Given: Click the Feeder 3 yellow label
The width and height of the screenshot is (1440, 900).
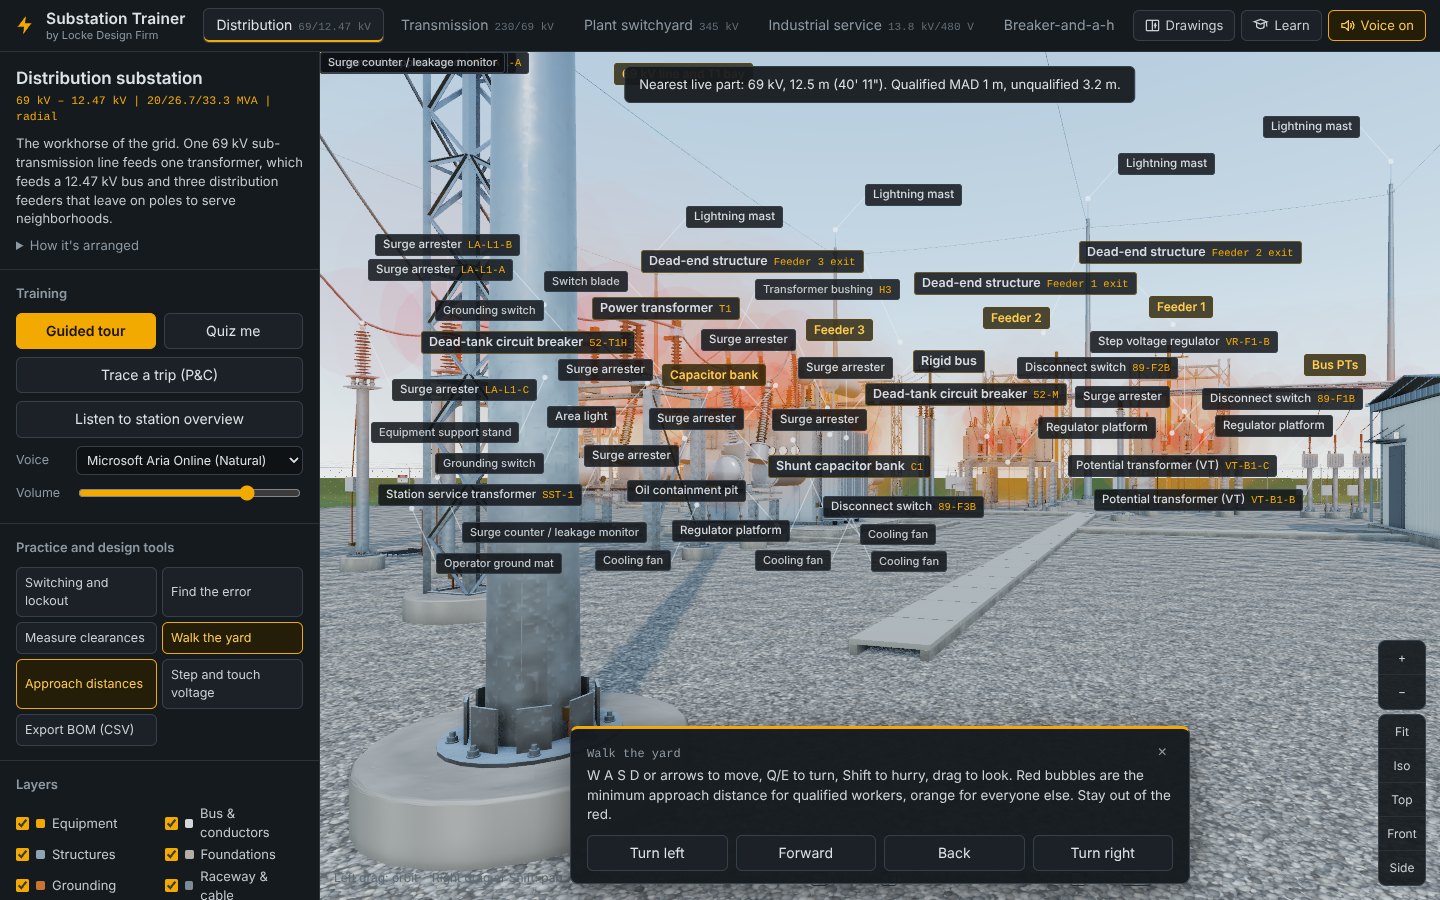Looking at the screenshot, I should click(x=839, y=330).
